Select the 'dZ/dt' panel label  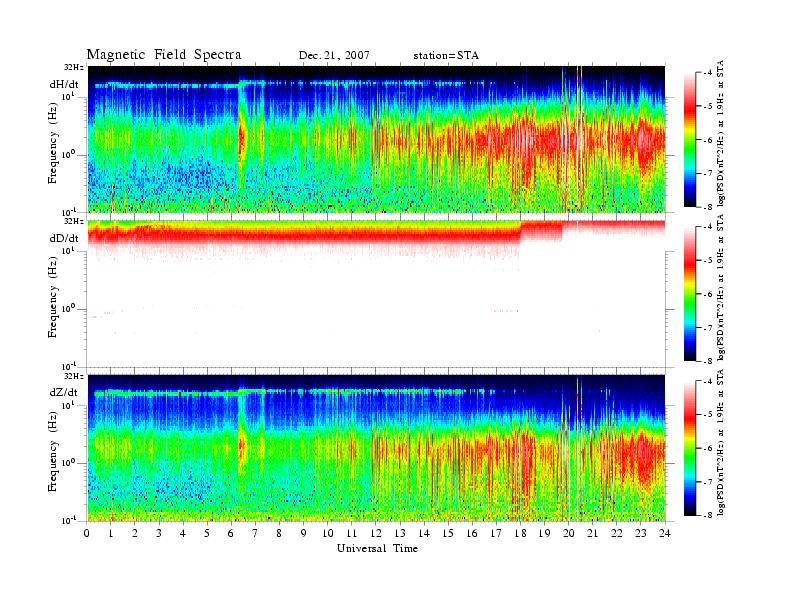pyautogui.click(x=64, y=392)
